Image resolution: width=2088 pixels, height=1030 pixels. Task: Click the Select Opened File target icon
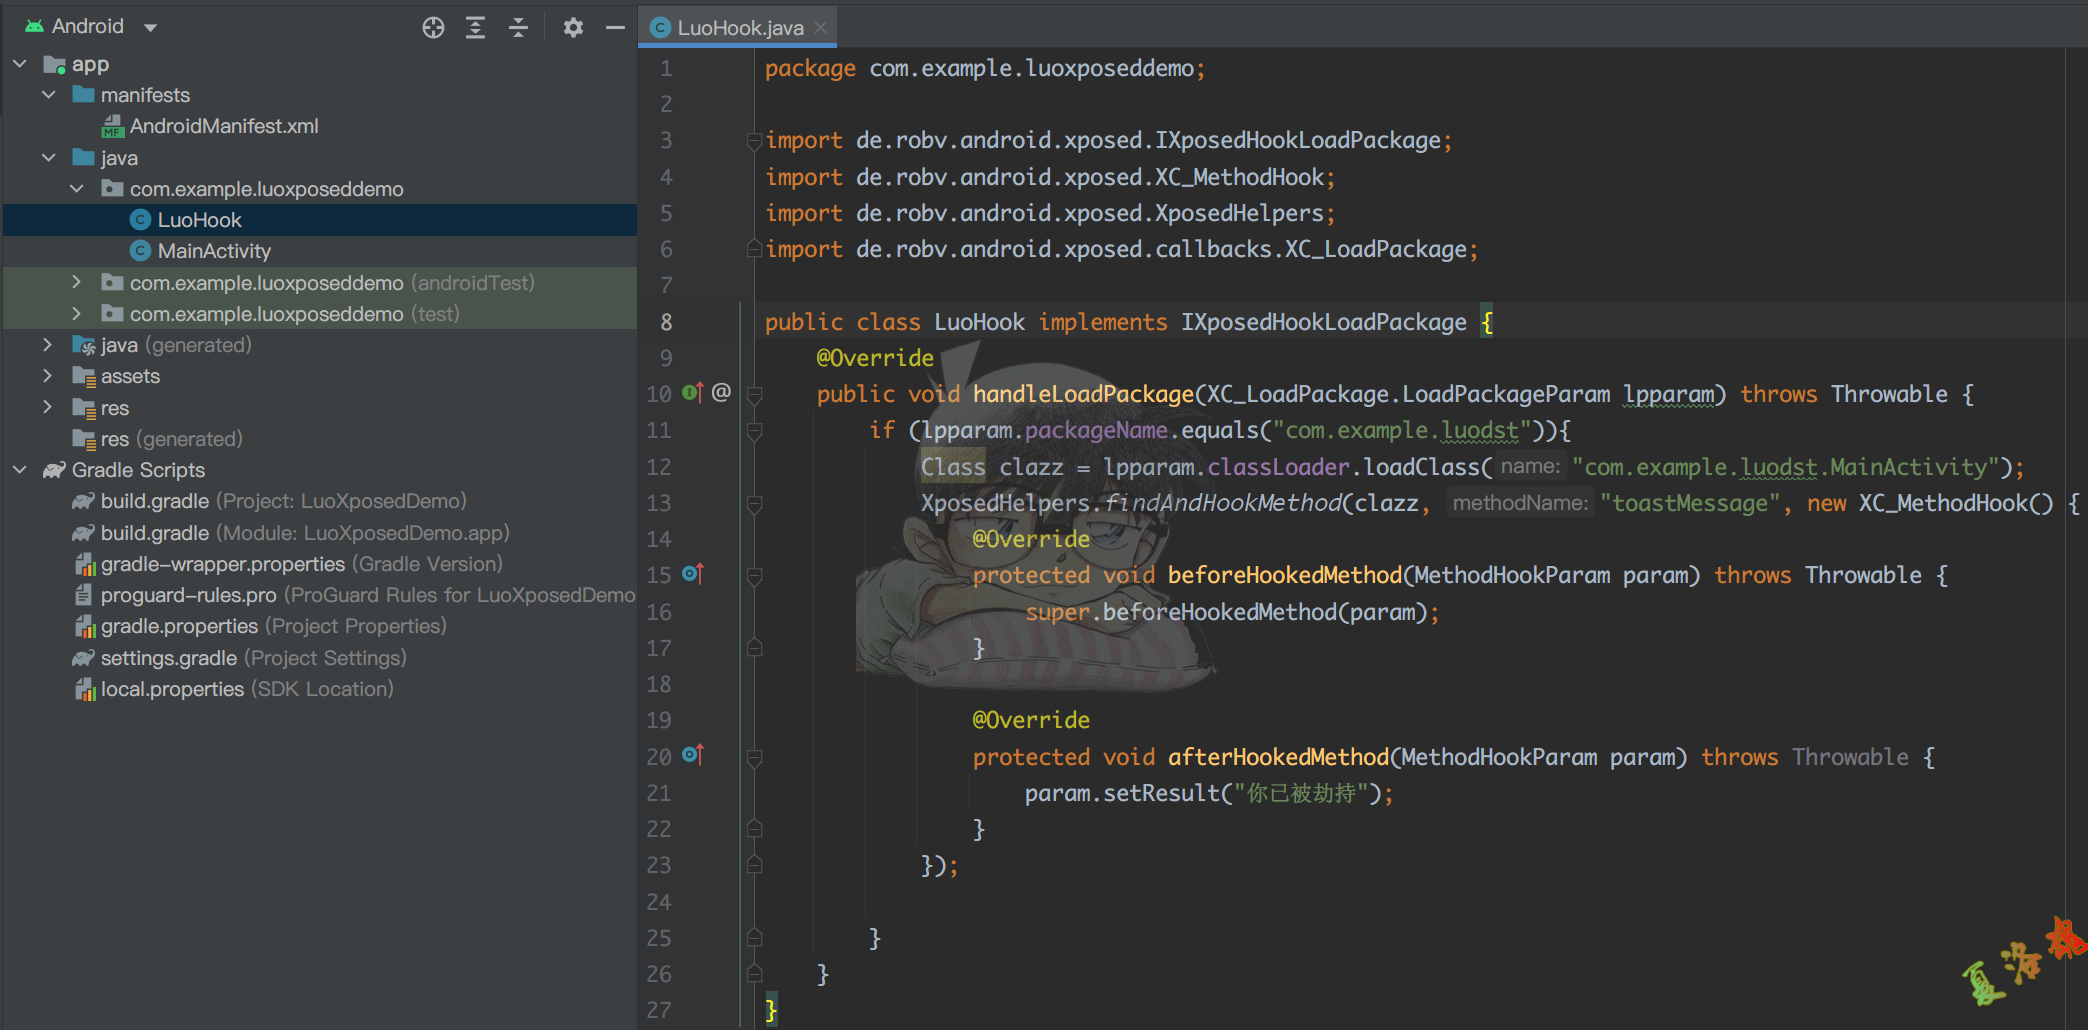(x=433, y=28)
